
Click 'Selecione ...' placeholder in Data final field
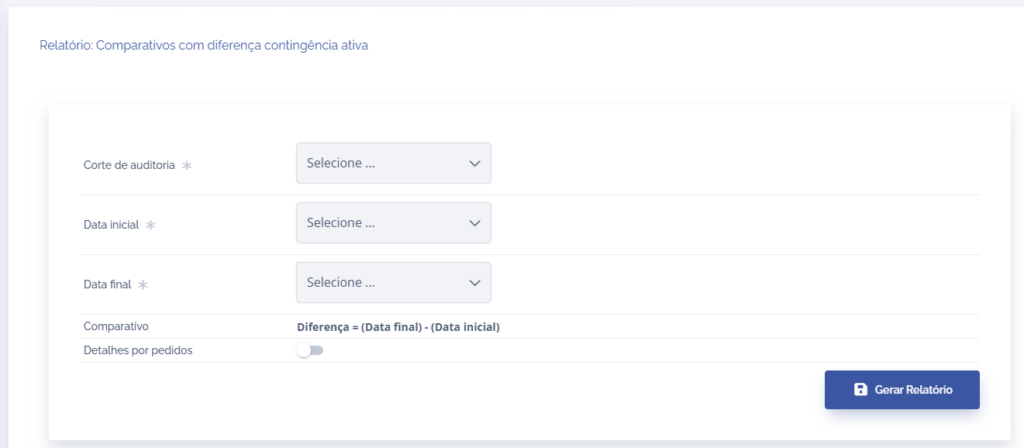click(341, 283)
